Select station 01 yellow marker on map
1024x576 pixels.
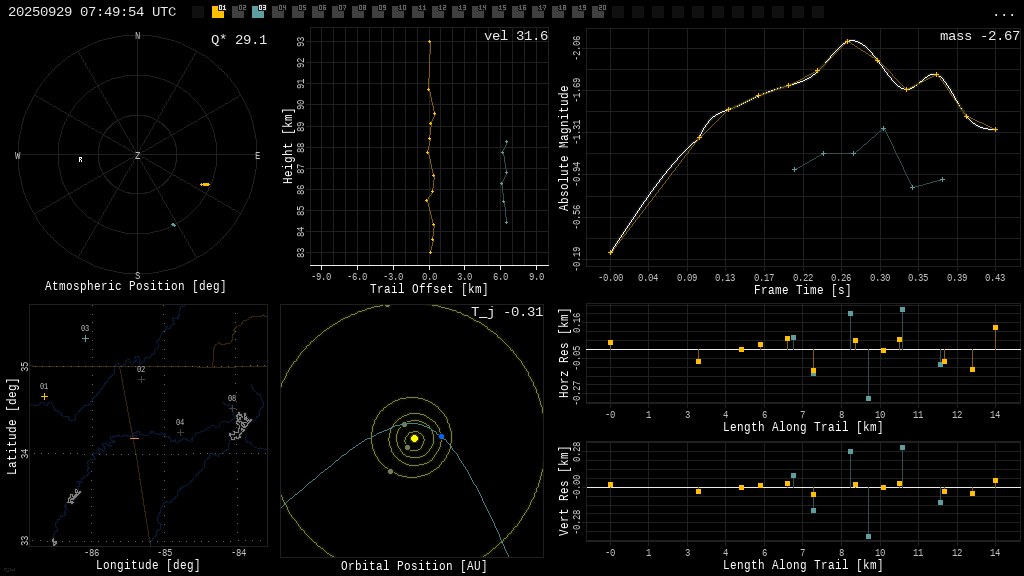click(44, 396)
